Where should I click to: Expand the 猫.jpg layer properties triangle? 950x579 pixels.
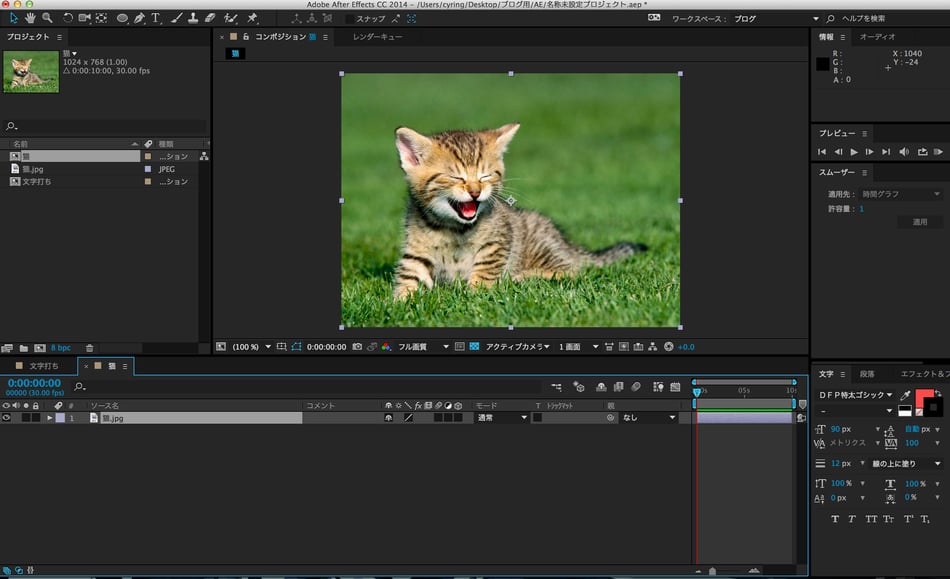[50, 418]
